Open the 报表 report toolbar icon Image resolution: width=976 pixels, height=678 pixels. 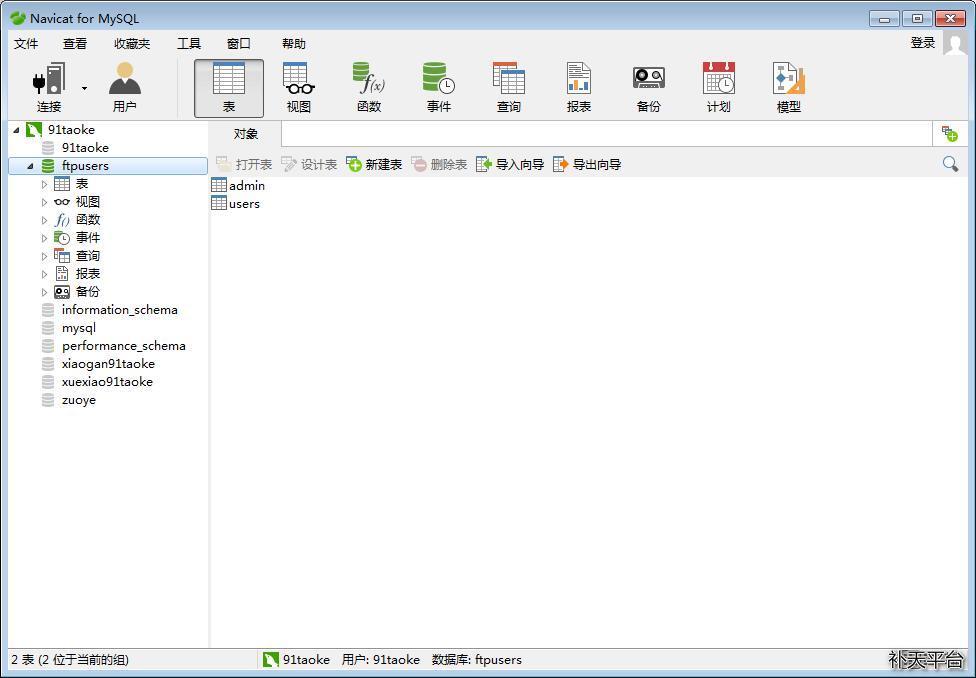coord(579,88)
